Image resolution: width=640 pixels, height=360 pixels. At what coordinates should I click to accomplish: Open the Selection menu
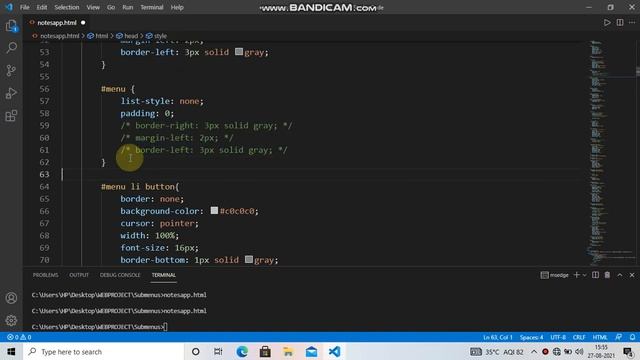67,7
